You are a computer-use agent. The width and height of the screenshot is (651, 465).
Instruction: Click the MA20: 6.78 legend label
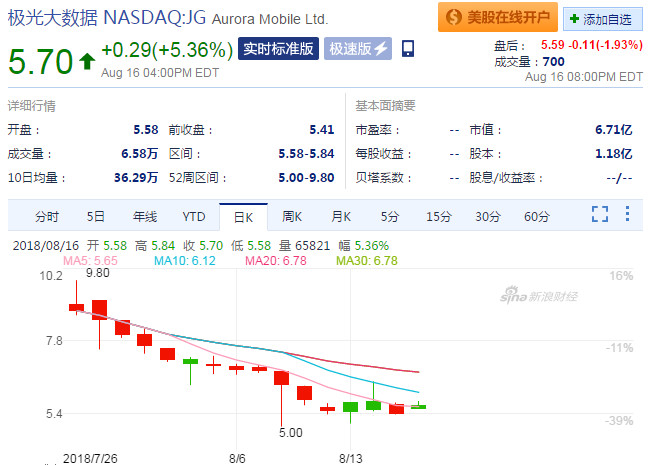pos(276,261)
